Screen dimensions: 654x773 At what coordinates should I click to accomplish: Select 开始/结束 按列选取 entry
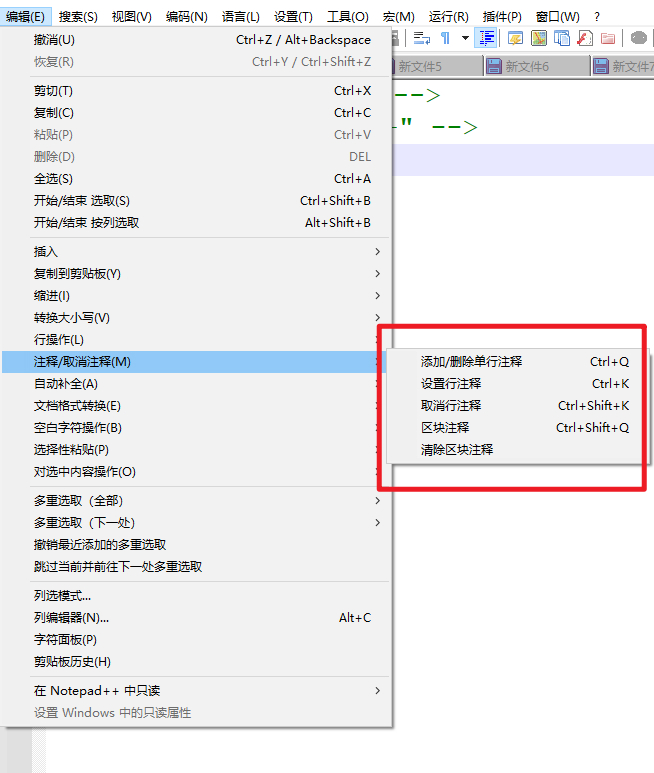196,223
